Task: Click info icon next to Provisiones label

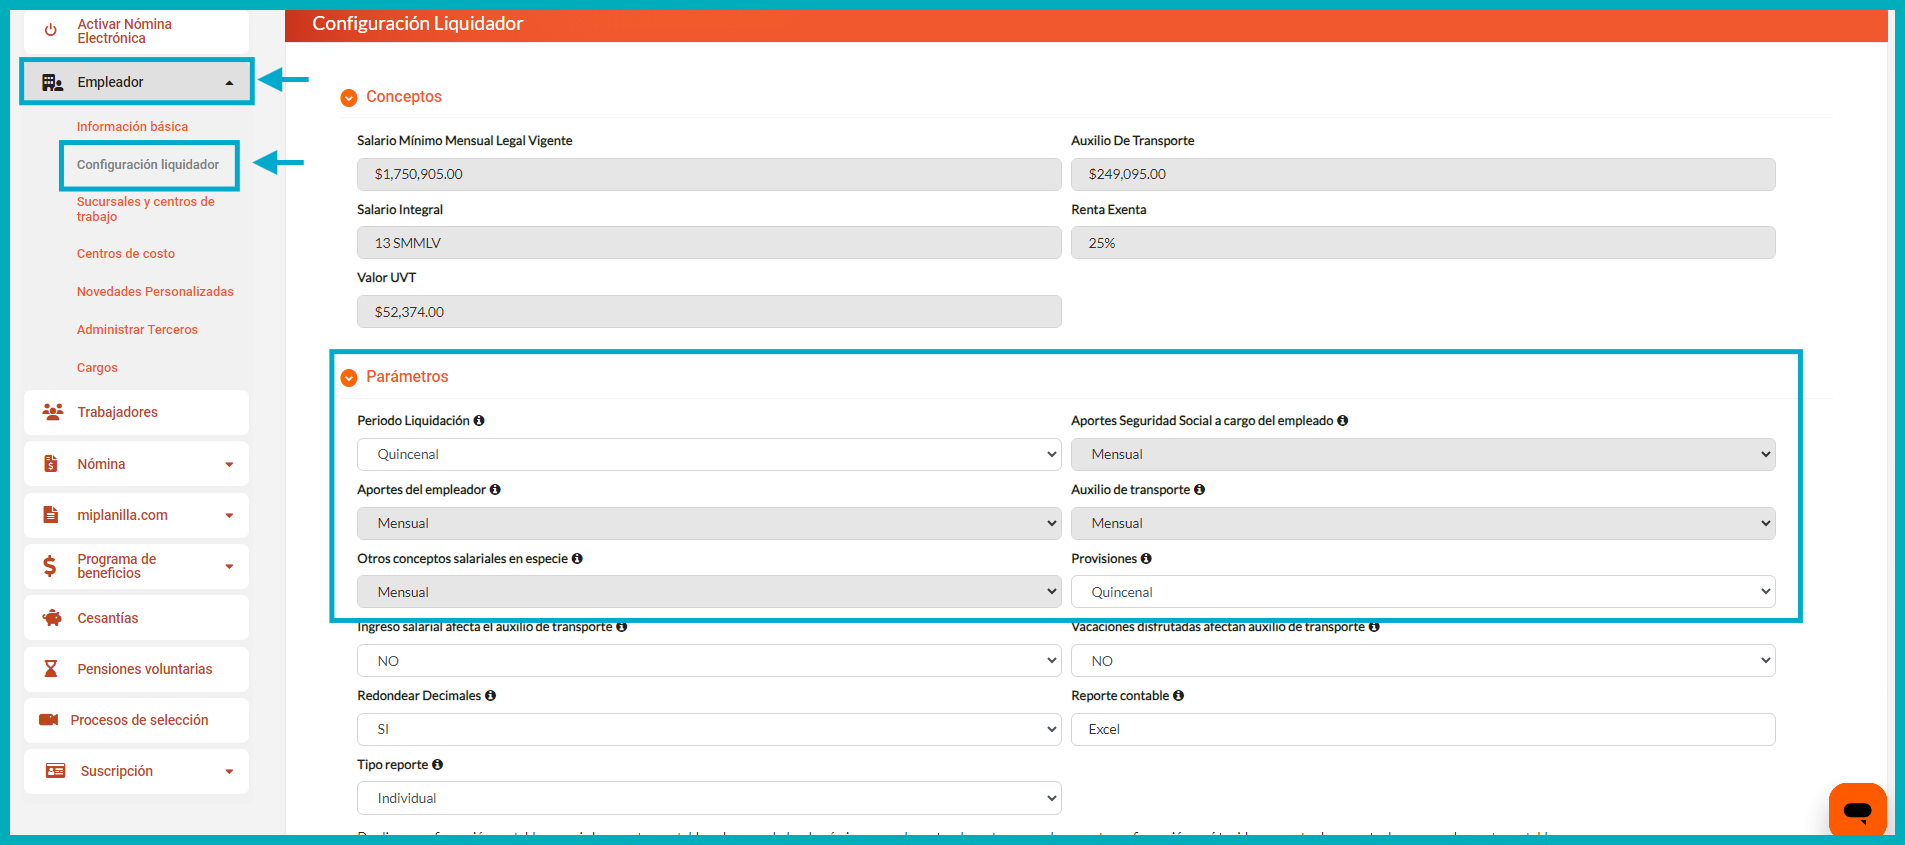Action: coord(1146,559)
